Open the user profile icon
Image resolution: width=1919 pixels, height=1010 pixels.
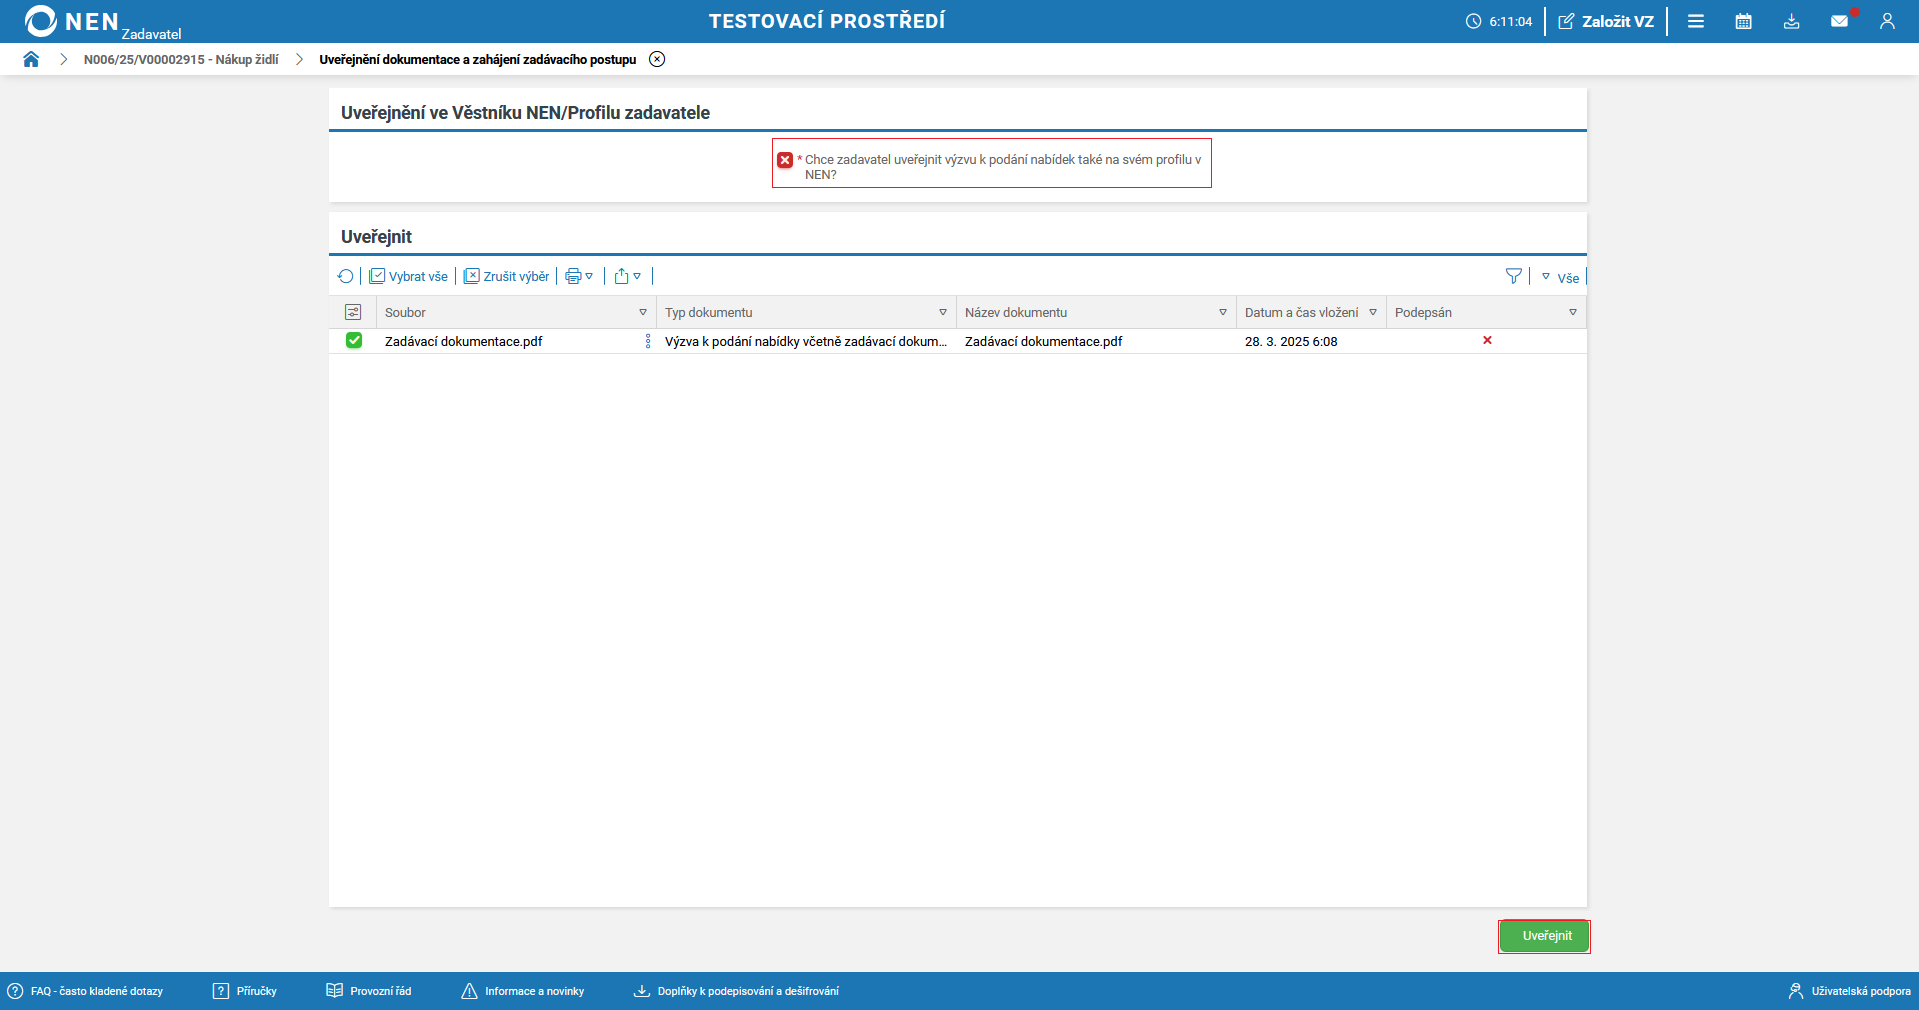(1887, 21)
